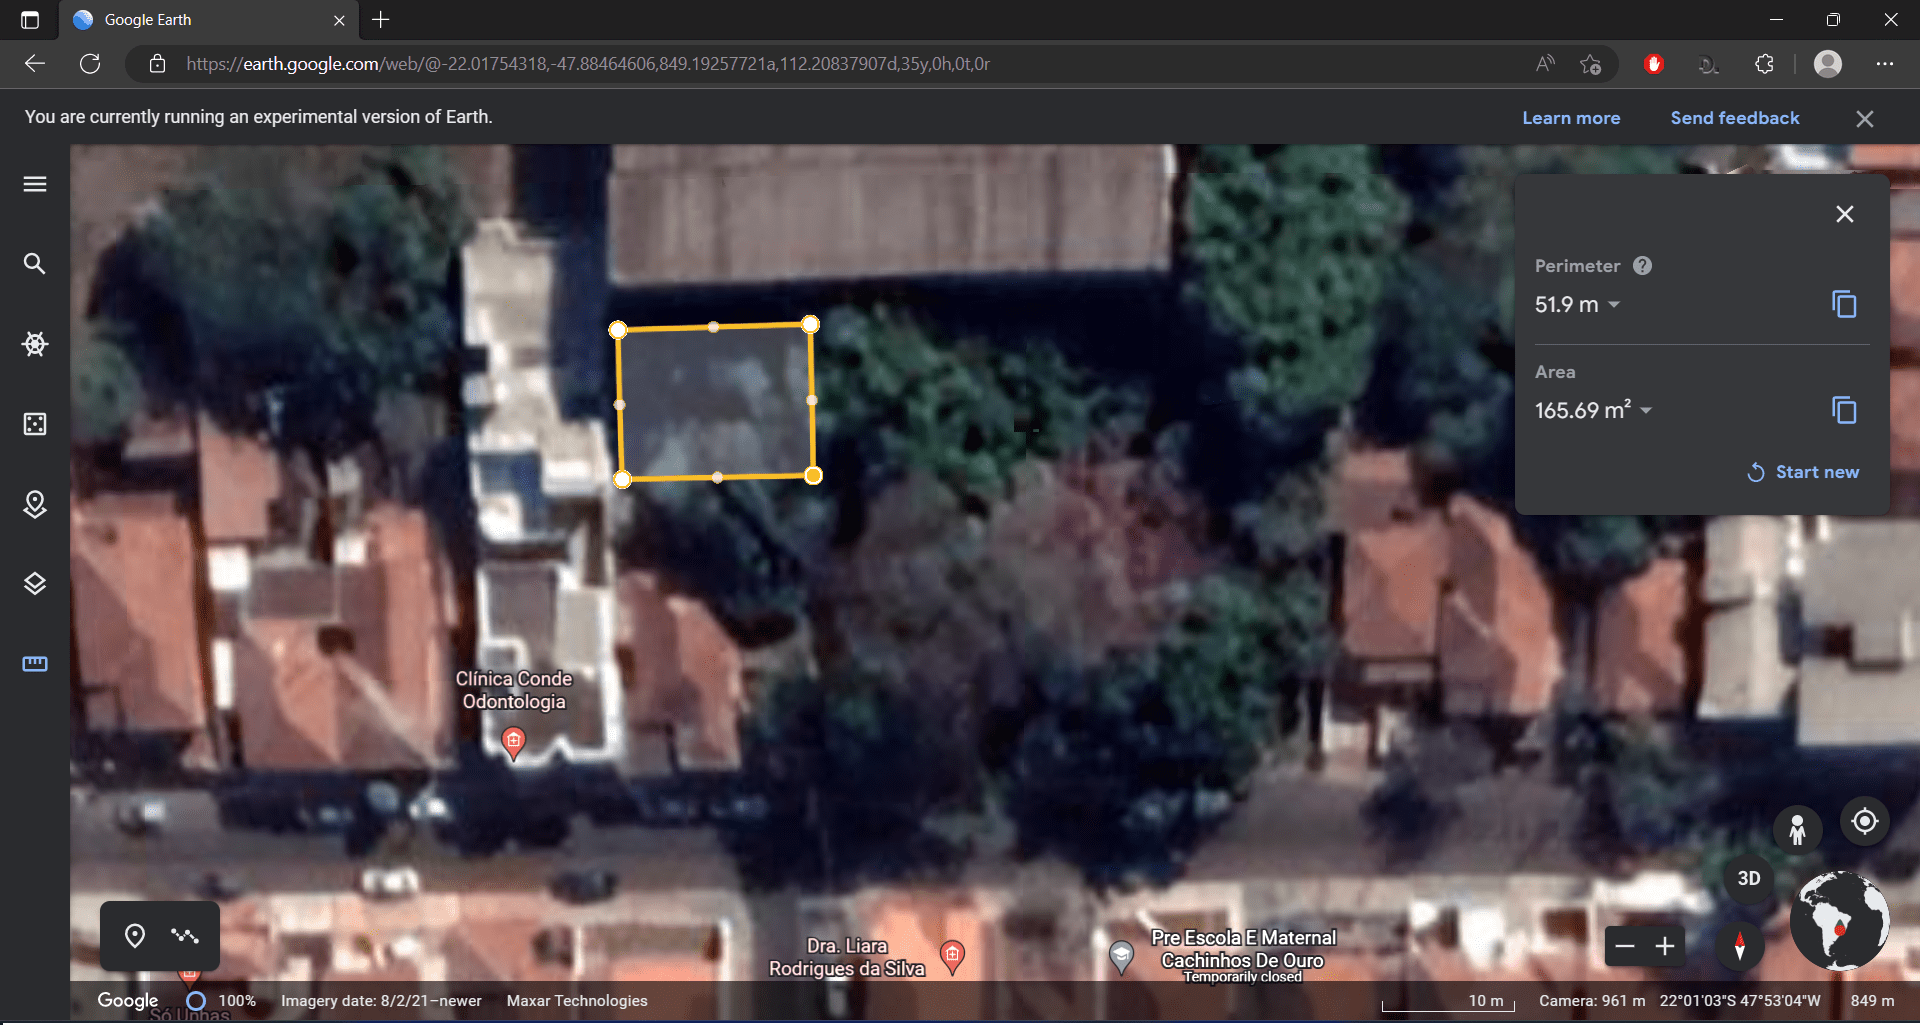Open Projects pin icon in sidebar
1921x1025 pixels.
[x=35, y=504]
